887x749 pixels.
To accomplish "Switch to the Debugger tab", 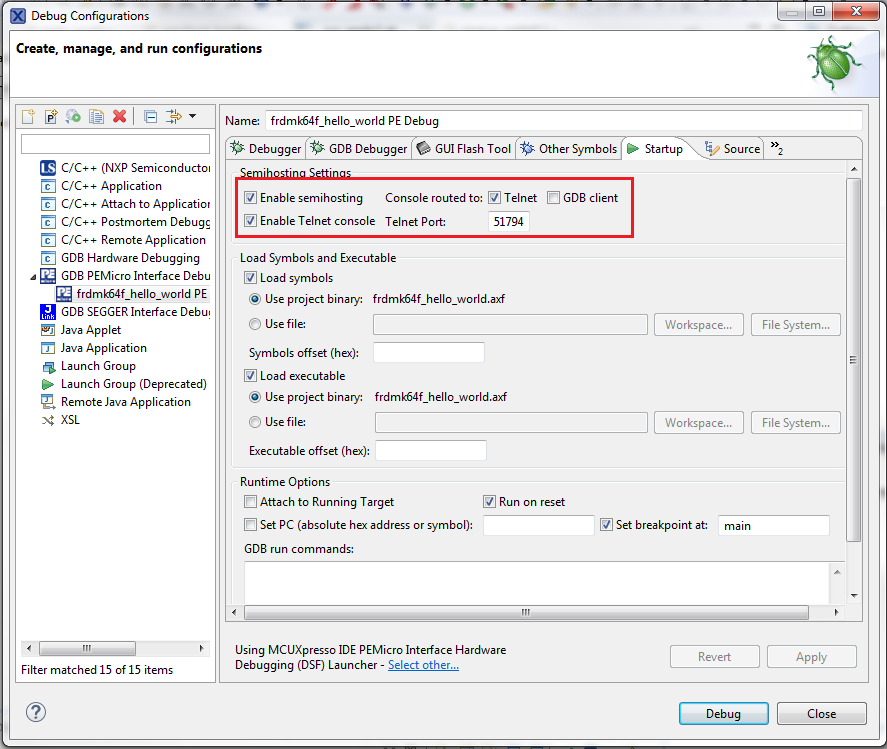I will coord(265,148).
